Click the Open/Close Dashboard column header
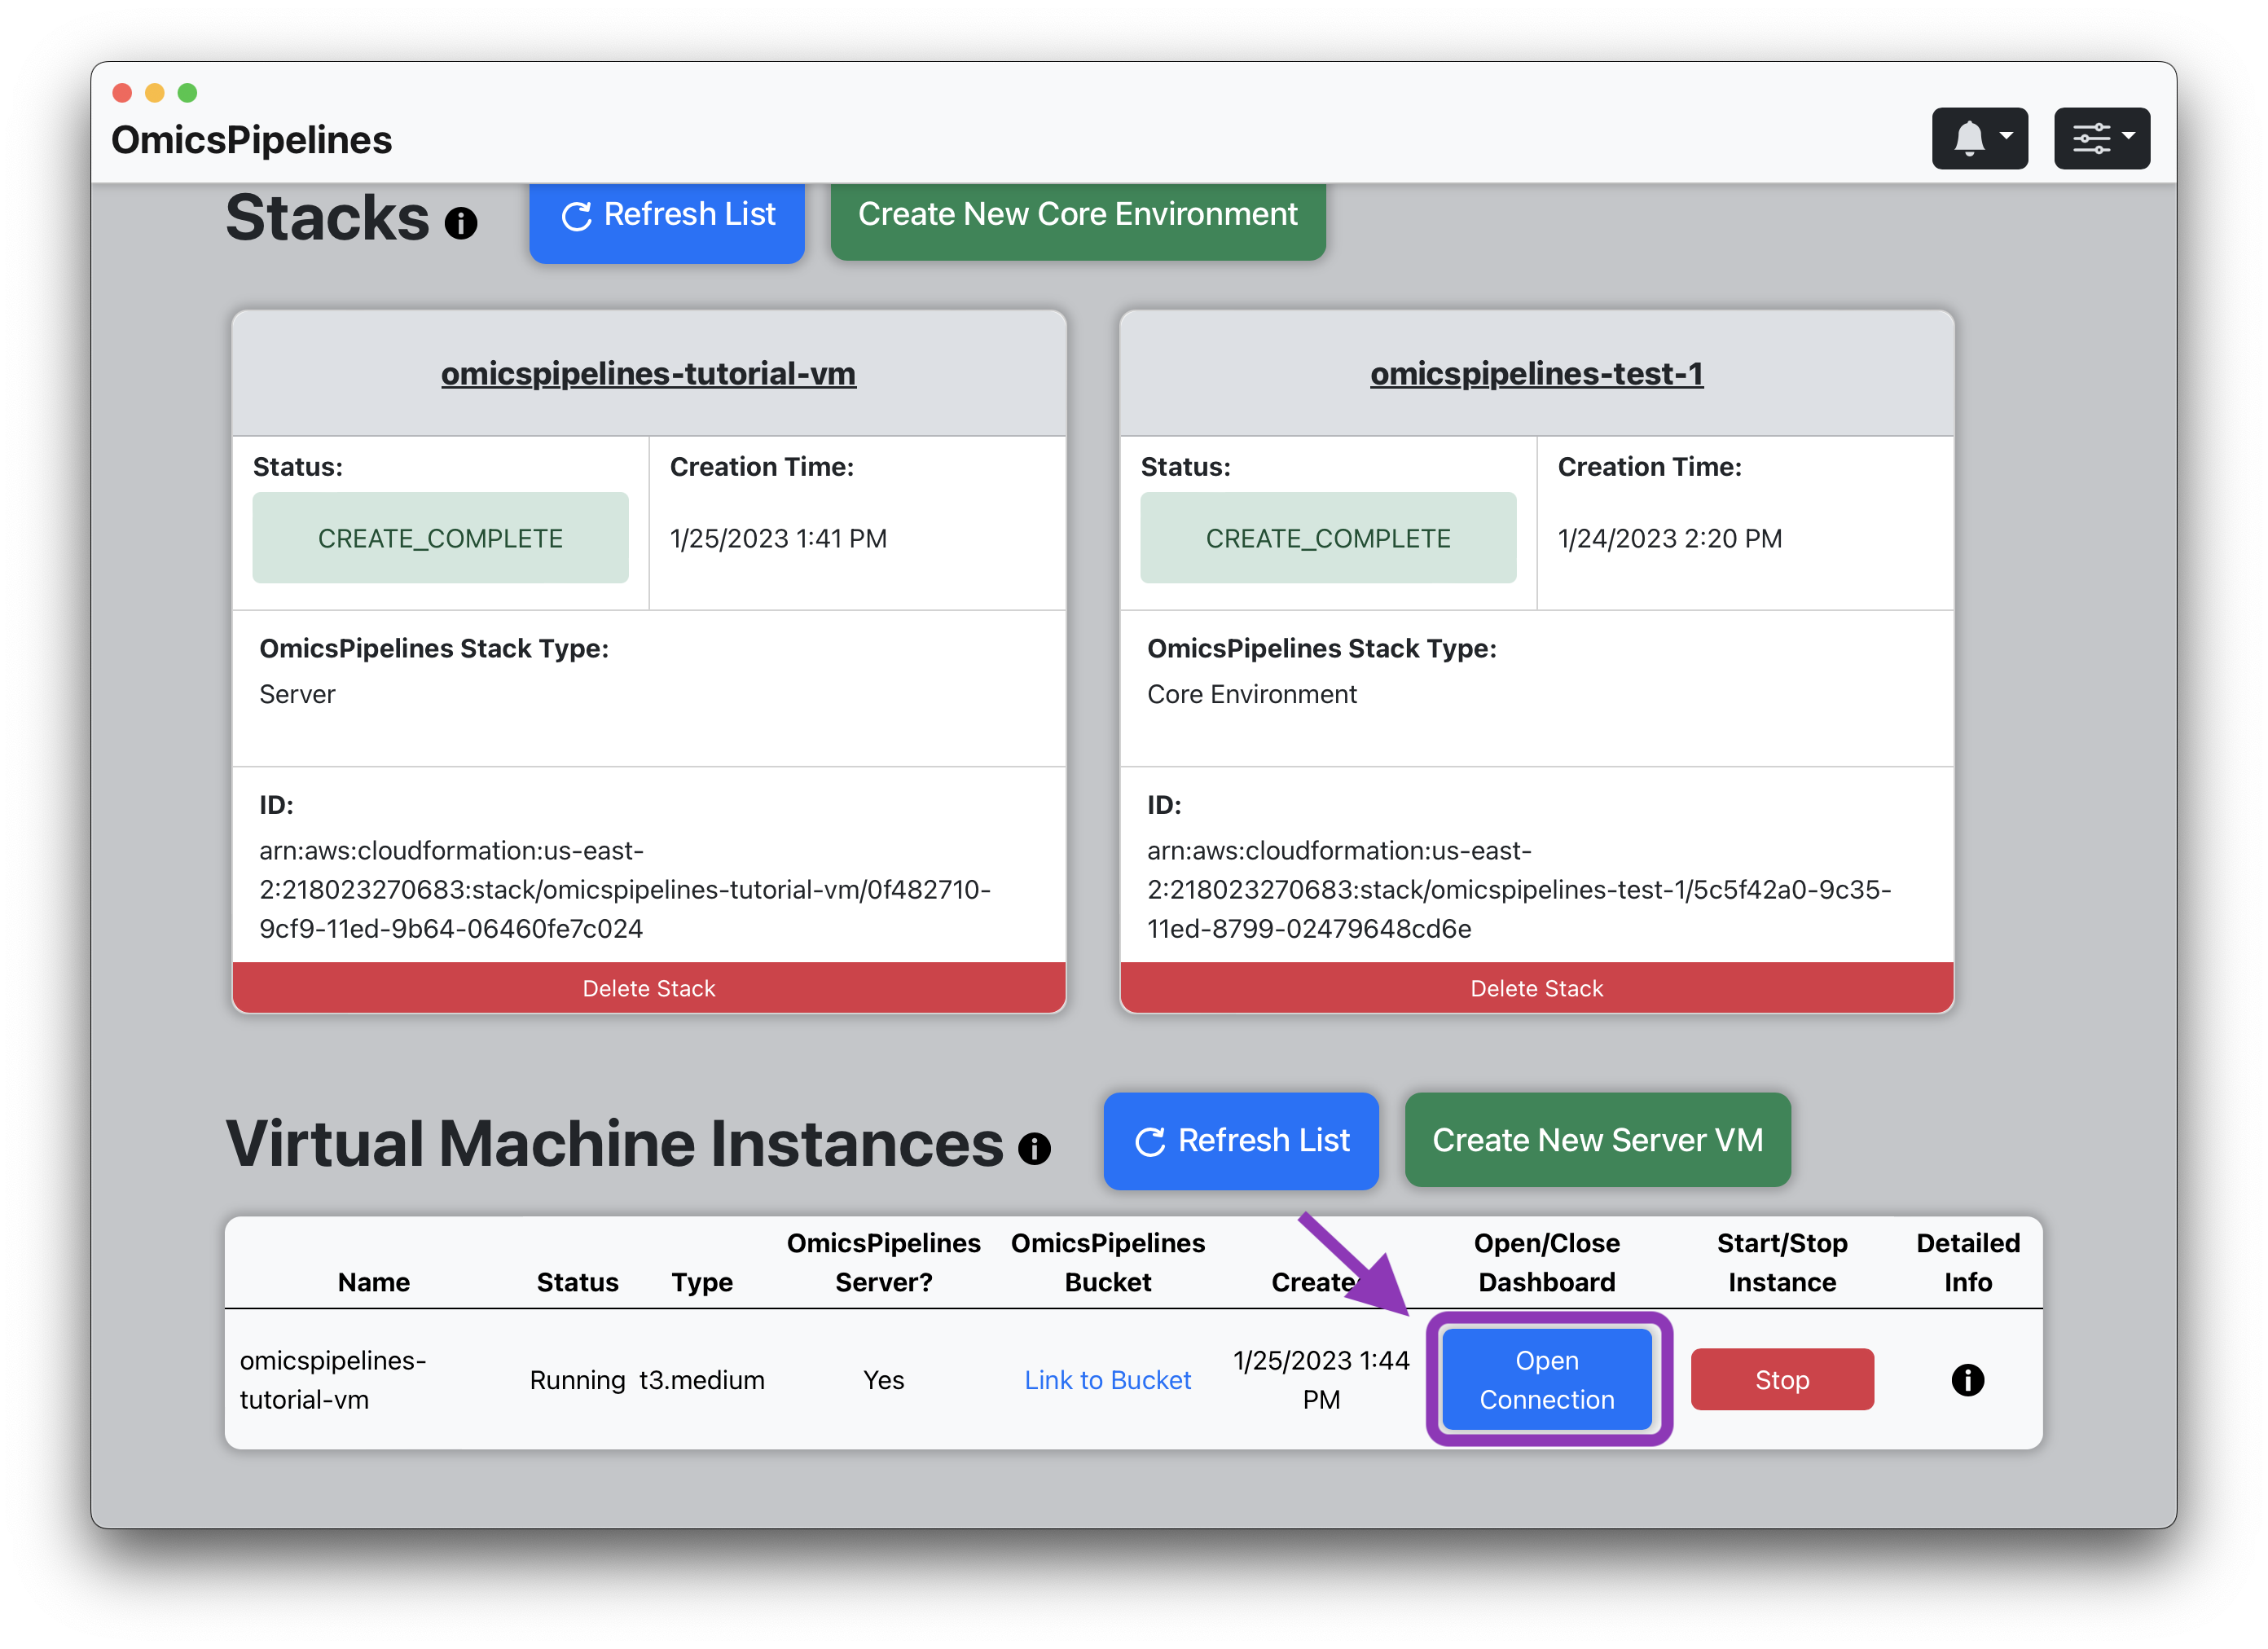 pos(1547,1262)
